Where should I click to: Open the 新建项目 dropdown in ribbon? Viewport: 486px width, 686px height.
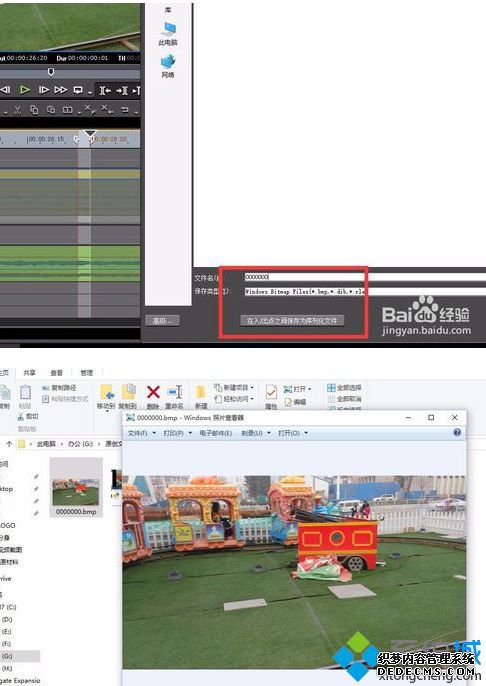click(x=234, y=388)
